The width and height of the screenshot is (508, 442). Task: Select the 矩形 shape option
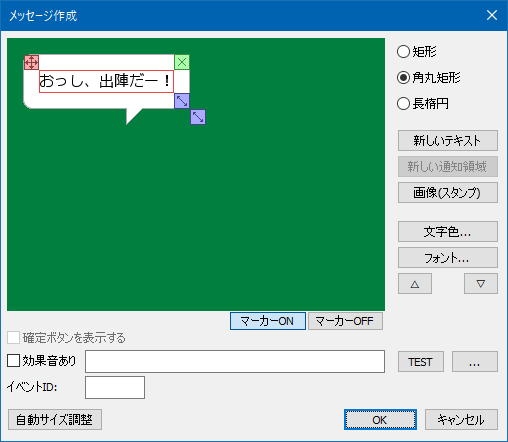coord(417,52)
